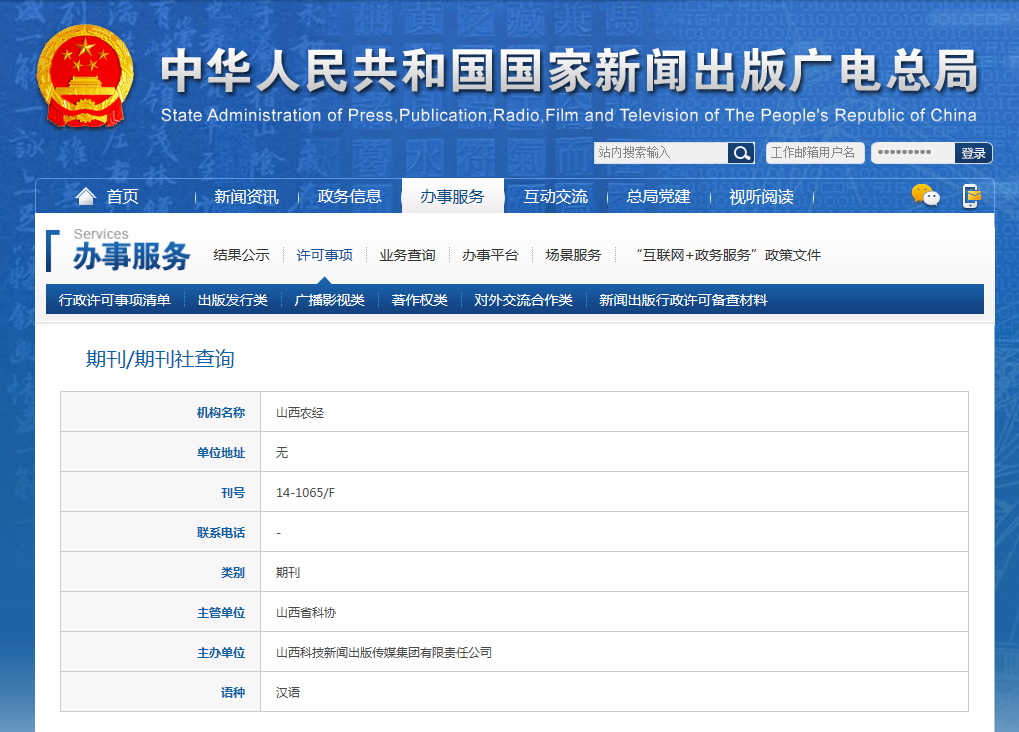Image resolution: width=1019 pixels, height=732 pixels.
Task: Select 结果公示 sub-menu link
Action: click(x=241, y=255)
